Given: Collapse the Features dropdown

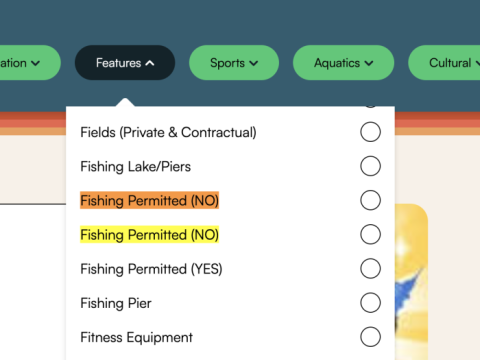Looking at the screenshot, I should [x=125, y=63].
